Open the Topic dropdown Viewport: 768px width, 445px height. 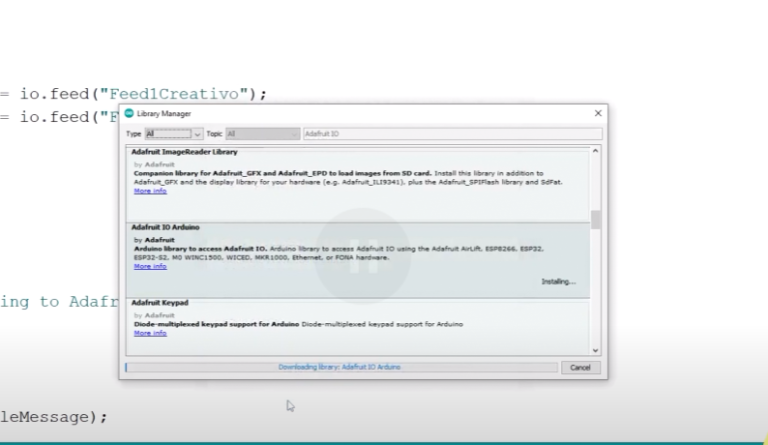coord(262,133)
